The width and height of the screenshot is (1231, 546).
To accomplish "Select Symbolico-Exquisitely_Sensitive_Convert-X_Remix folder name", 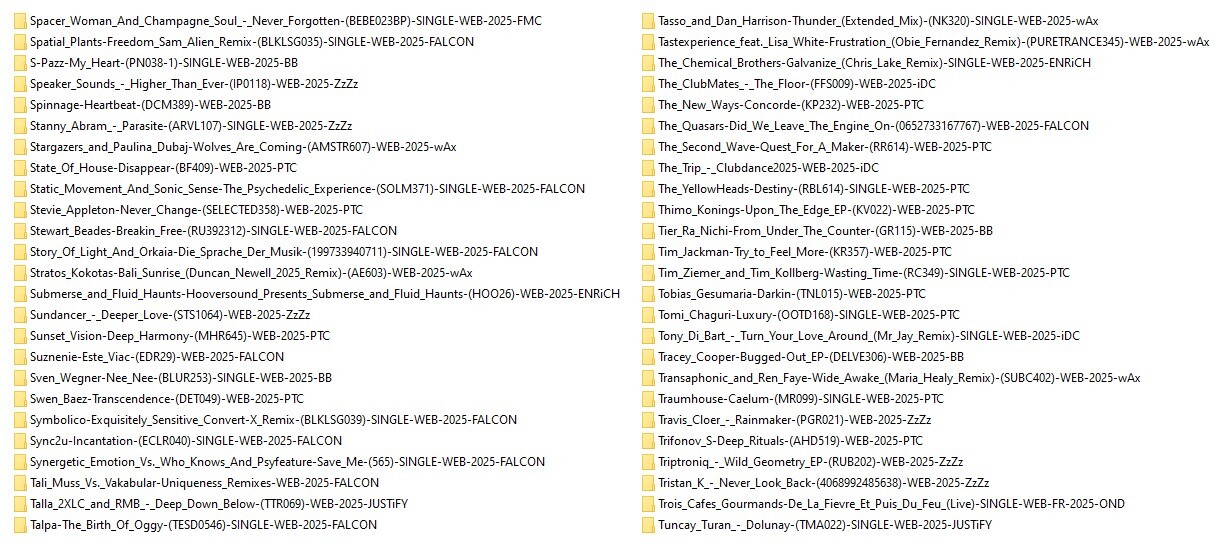I will 274,419.
